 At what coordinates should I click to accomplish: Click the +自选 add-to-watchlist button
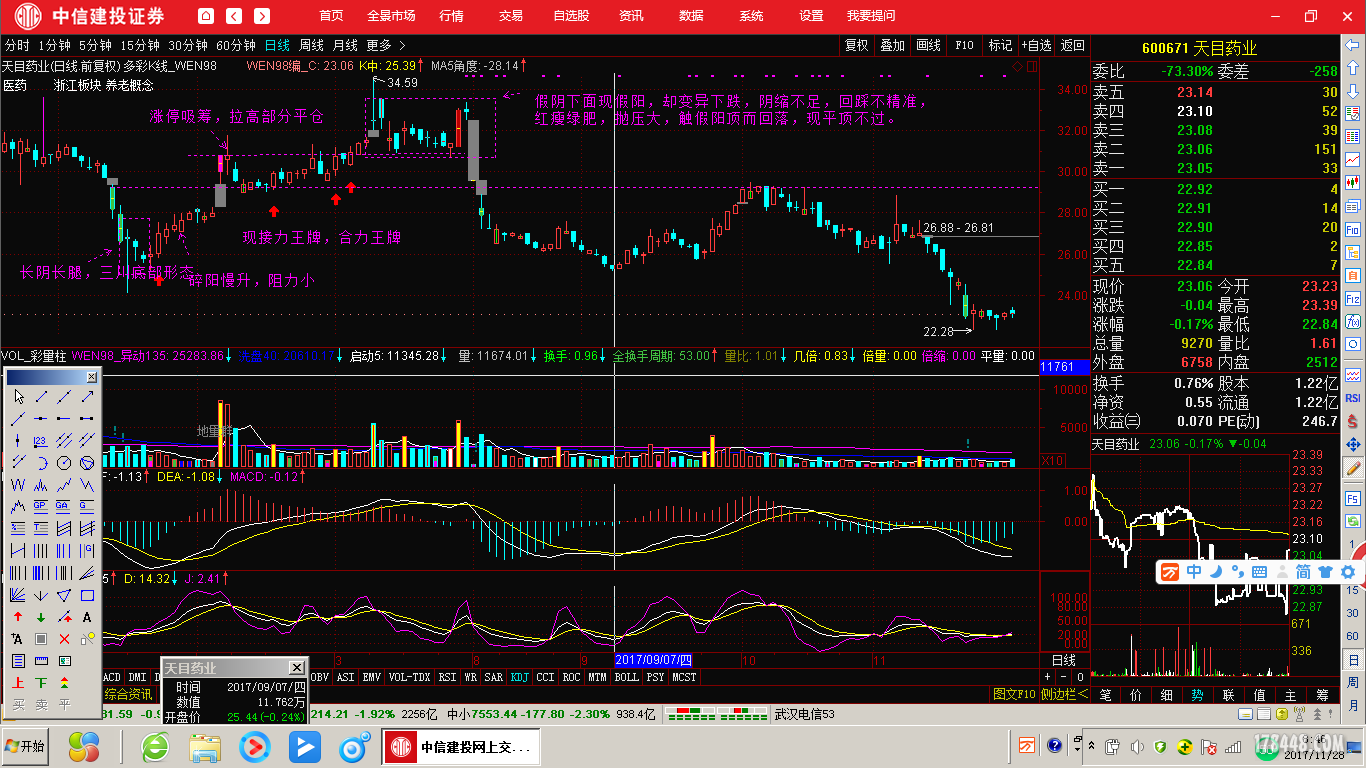[x=1036, y=45]
